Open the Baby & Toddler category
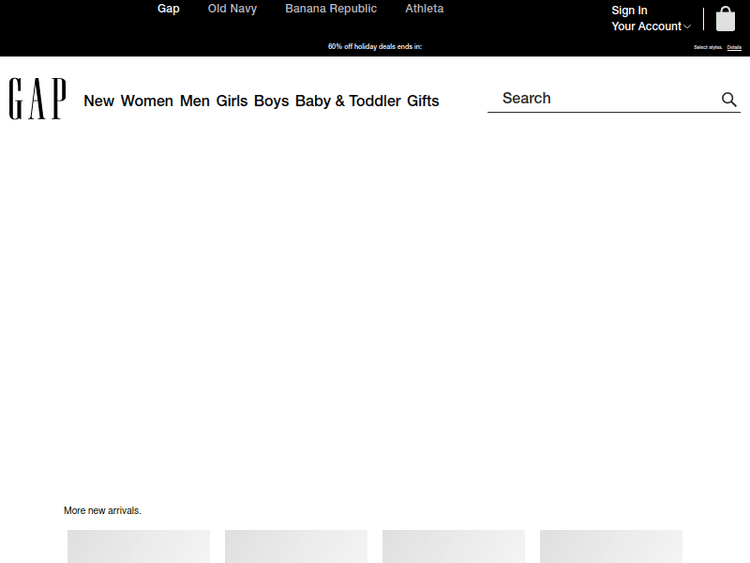The image size is (750, 563). 348,101
